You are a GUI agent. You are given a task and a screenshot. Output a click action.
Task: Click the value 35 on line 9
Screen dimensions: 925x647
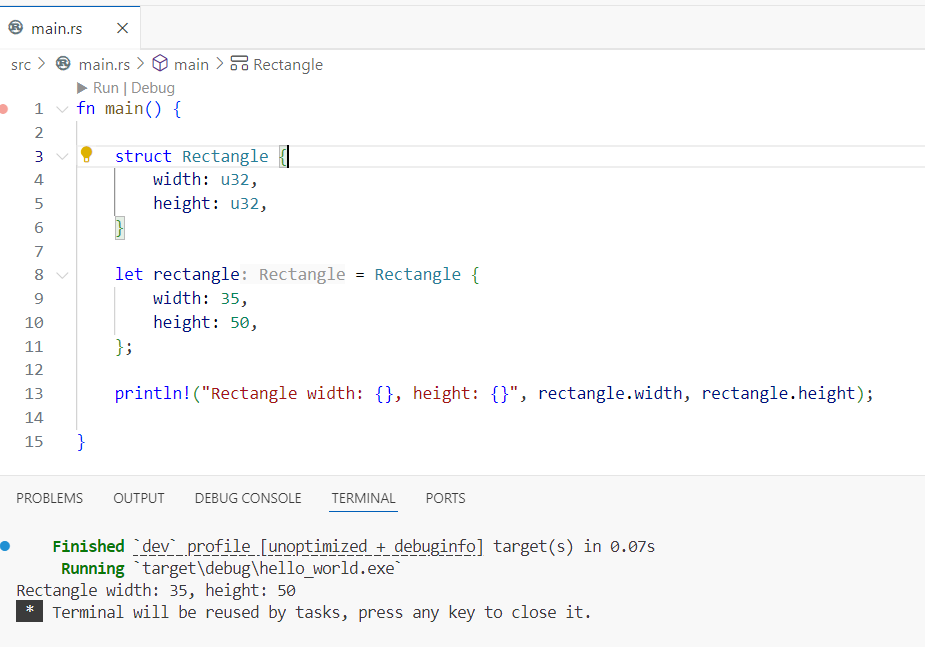pyautogui.click(x=230, y=298)
